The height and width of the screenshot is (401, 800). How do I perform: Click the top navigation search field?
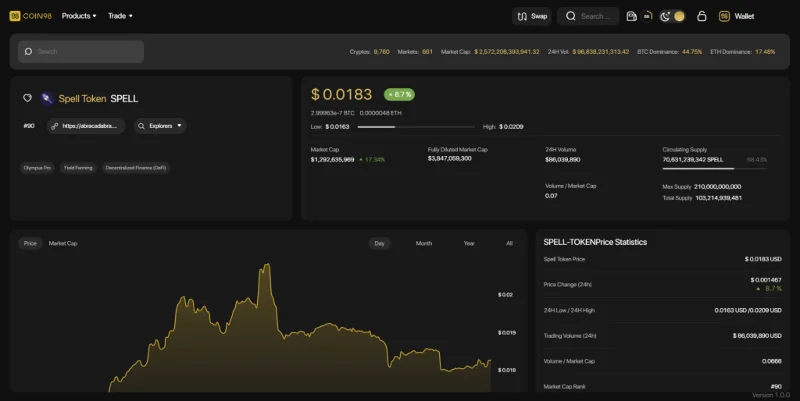pyautogui.click(x=588, y=16)
